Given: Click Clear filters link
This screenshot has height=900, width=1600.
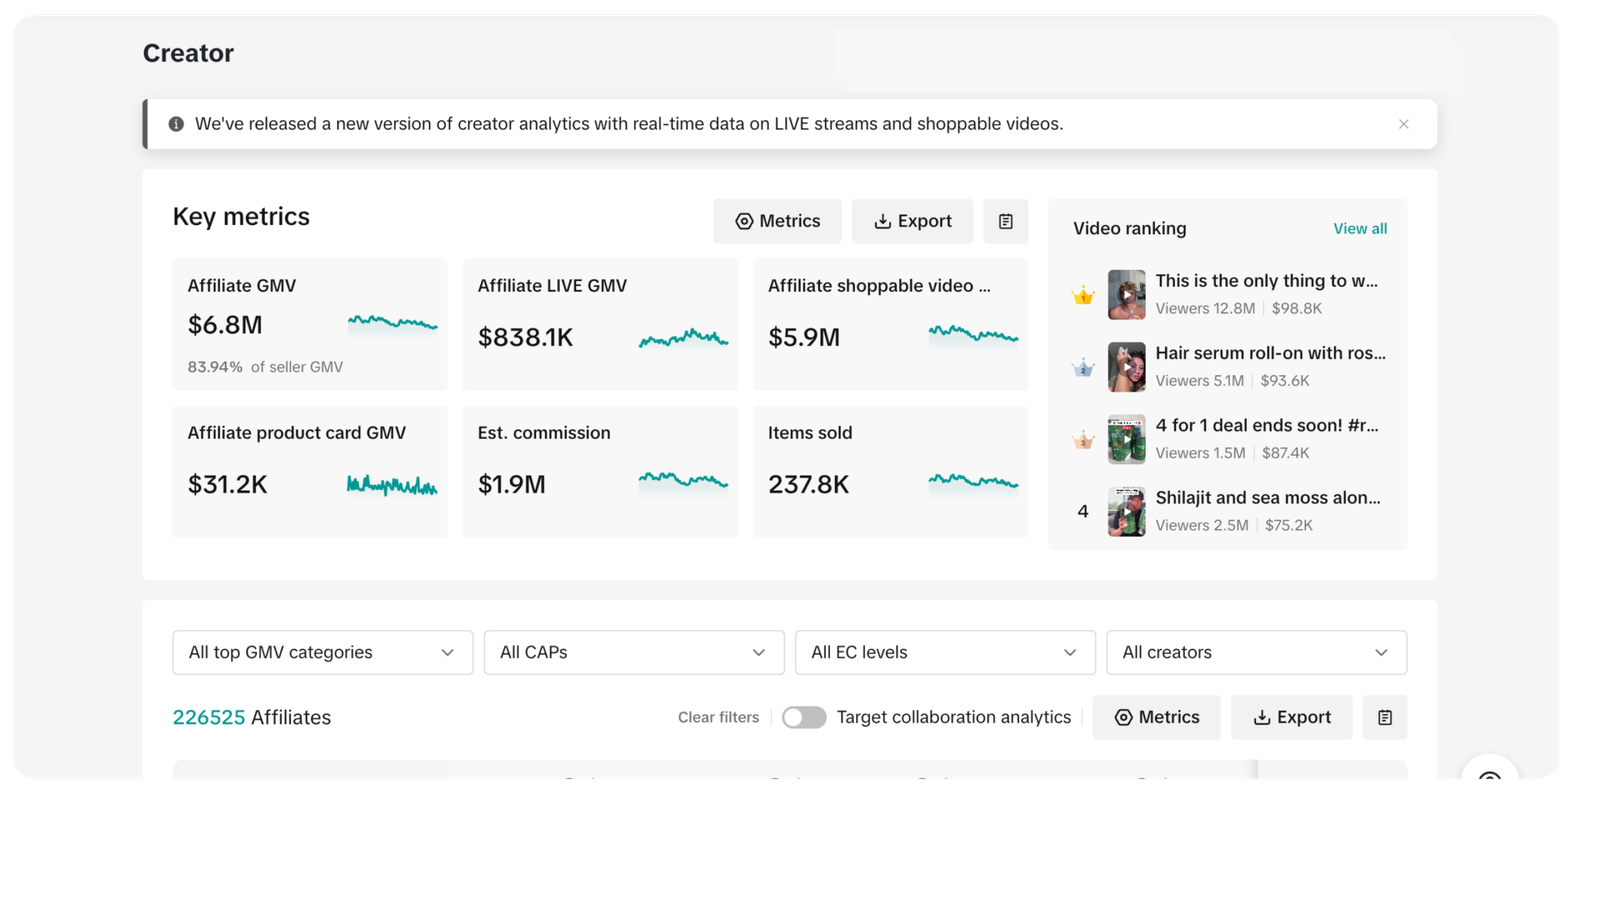Looking at the screenshot, I should (718, 717).
